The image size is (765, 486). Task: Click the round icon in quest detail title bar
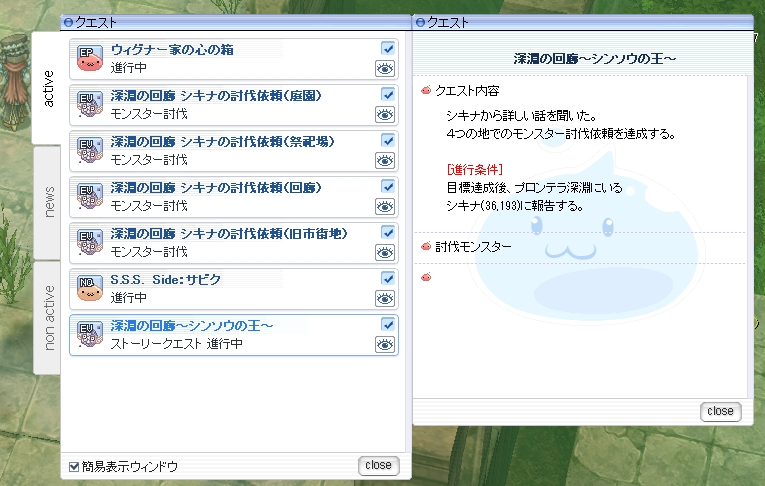click(420, 22)
